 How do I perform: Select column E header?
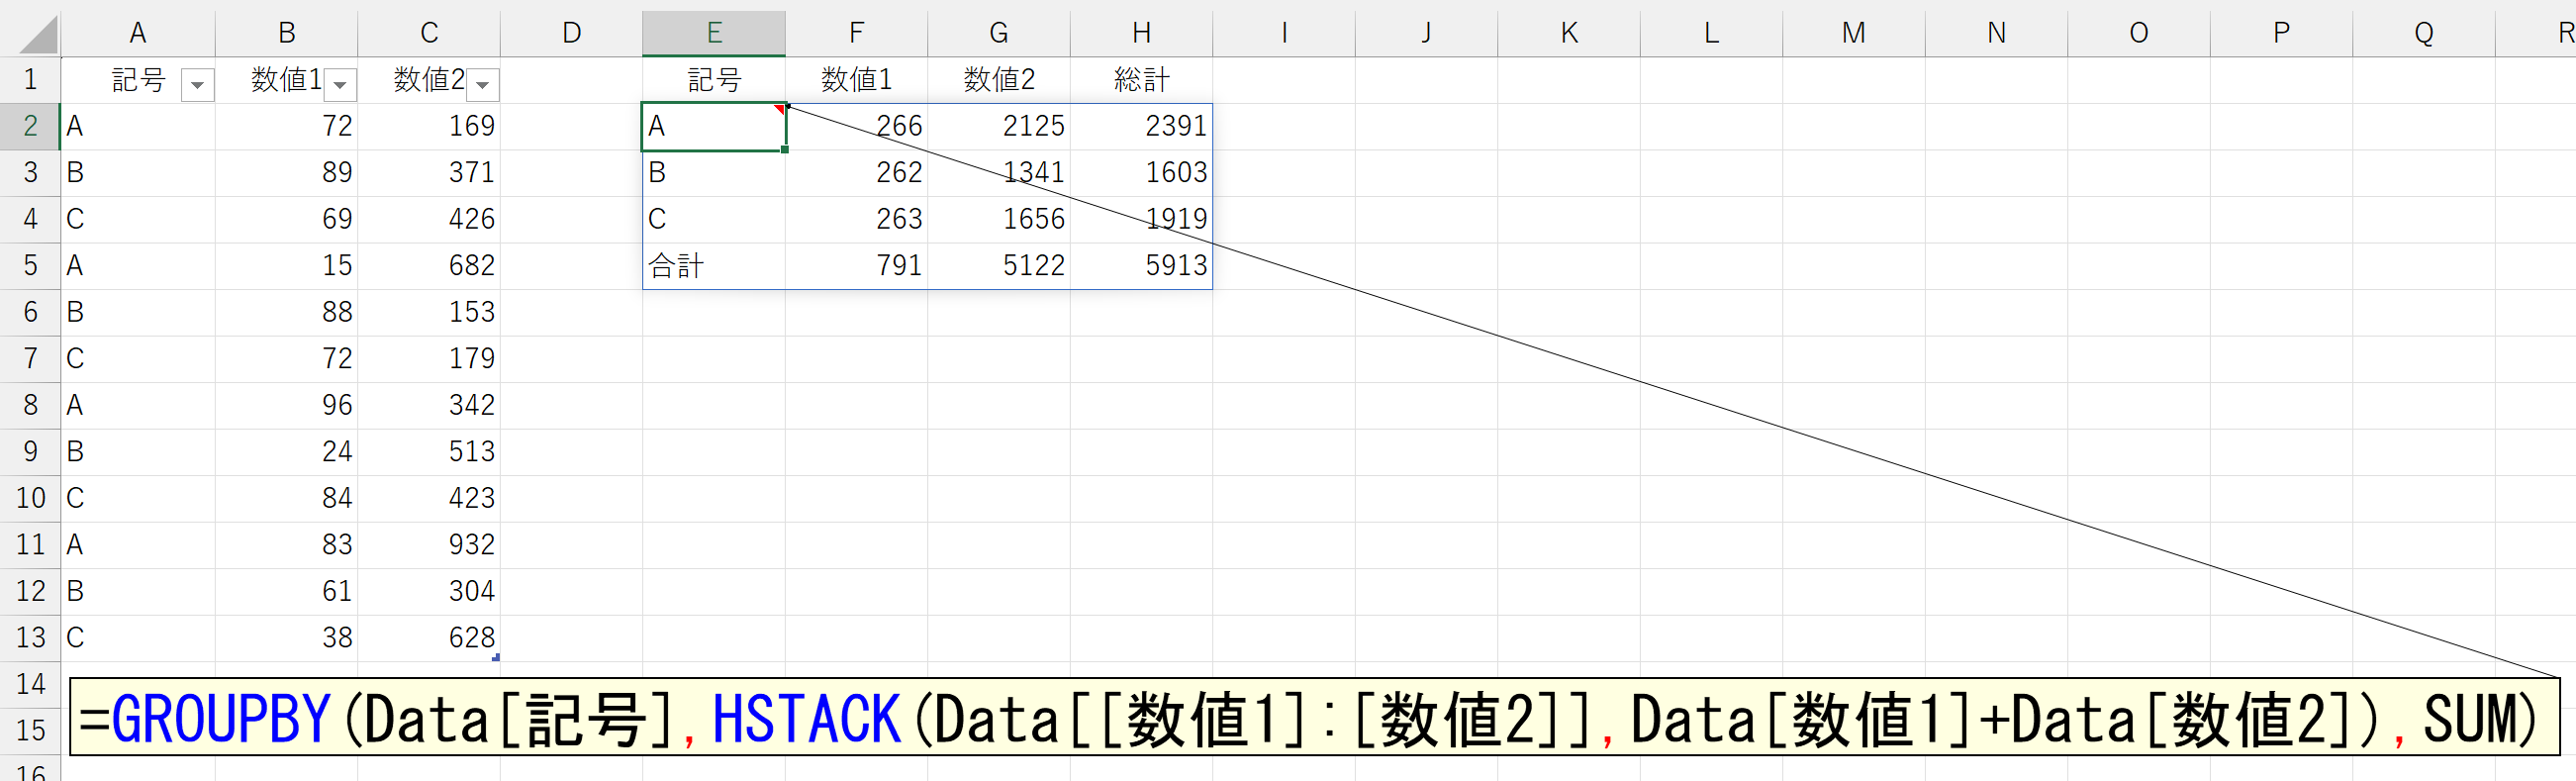714,33
